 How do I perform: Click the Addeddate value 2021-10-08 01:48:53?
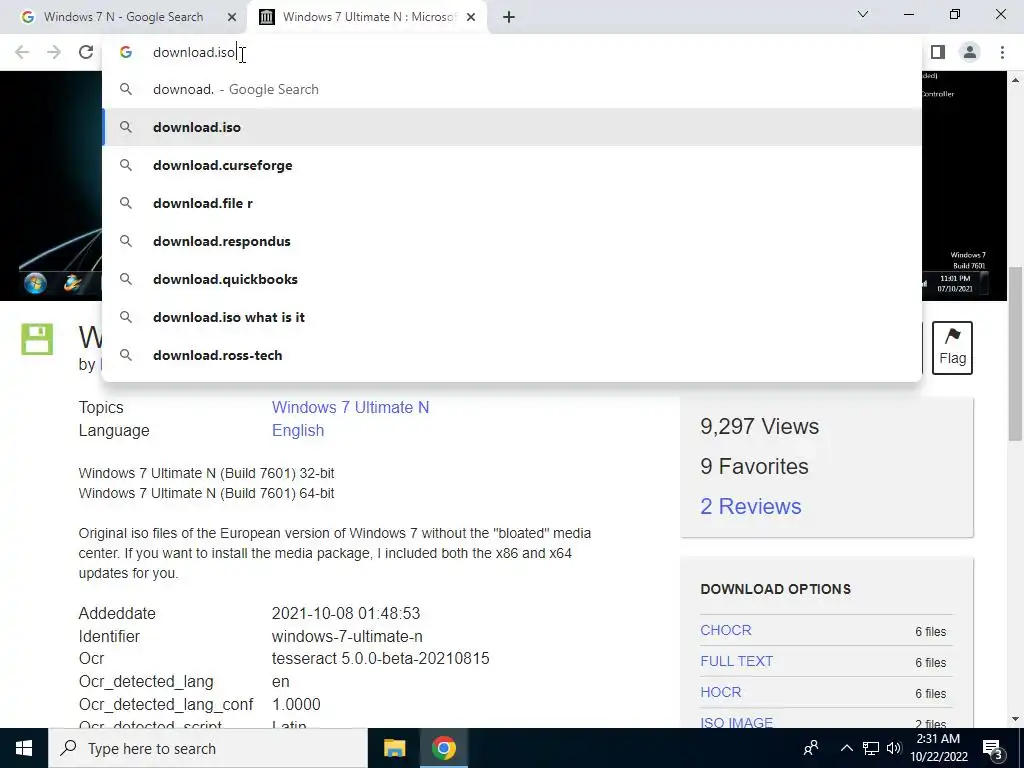pos(346,613)
